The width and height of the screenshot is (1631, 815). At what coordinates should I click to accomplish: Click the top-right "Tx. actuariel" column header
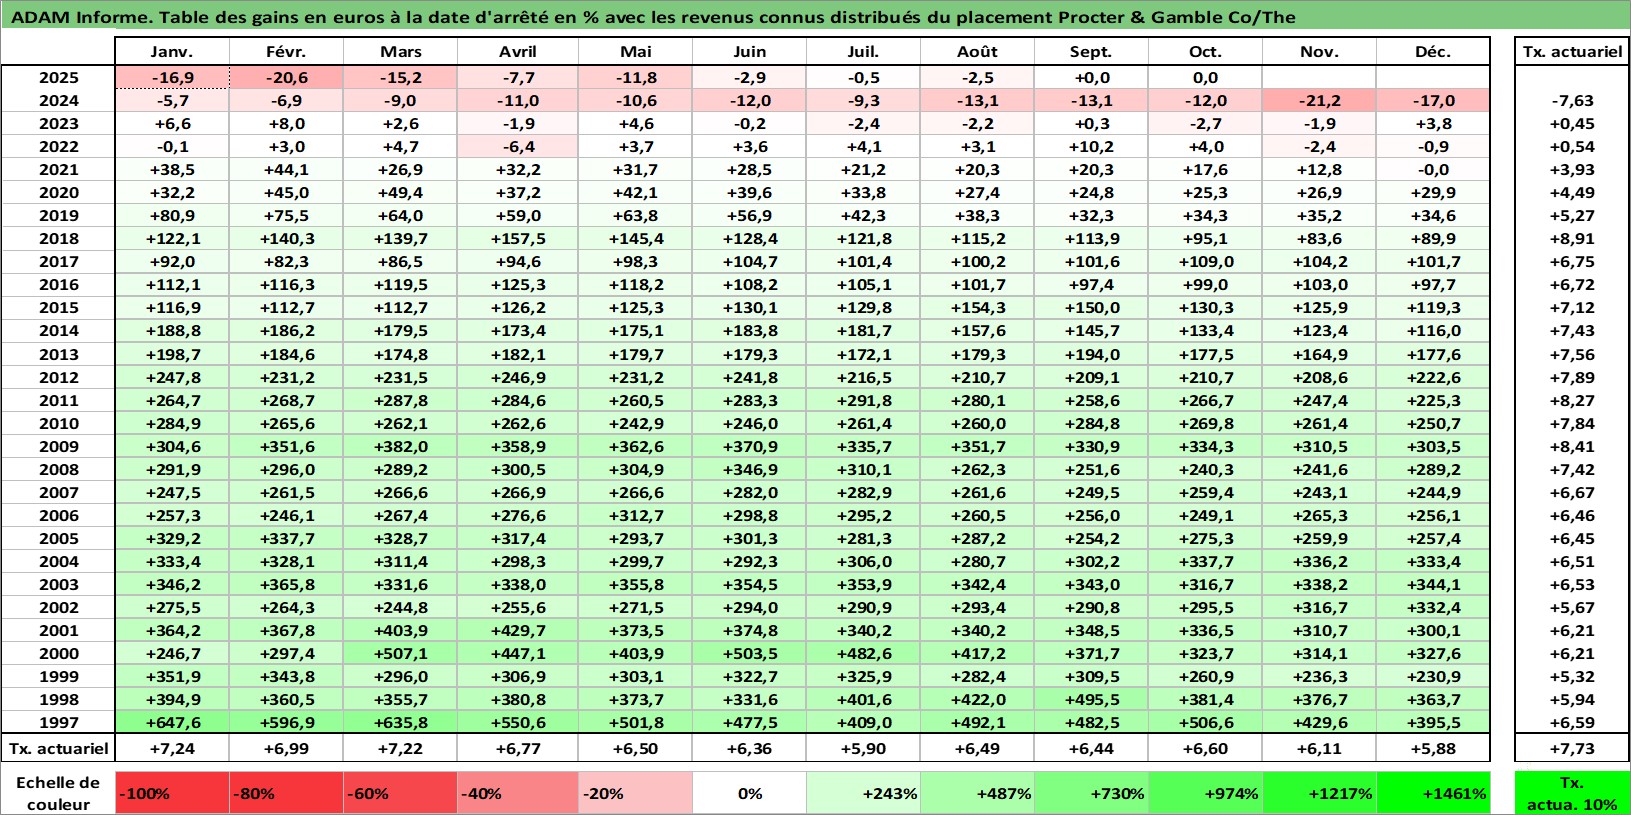(1572, 52)
